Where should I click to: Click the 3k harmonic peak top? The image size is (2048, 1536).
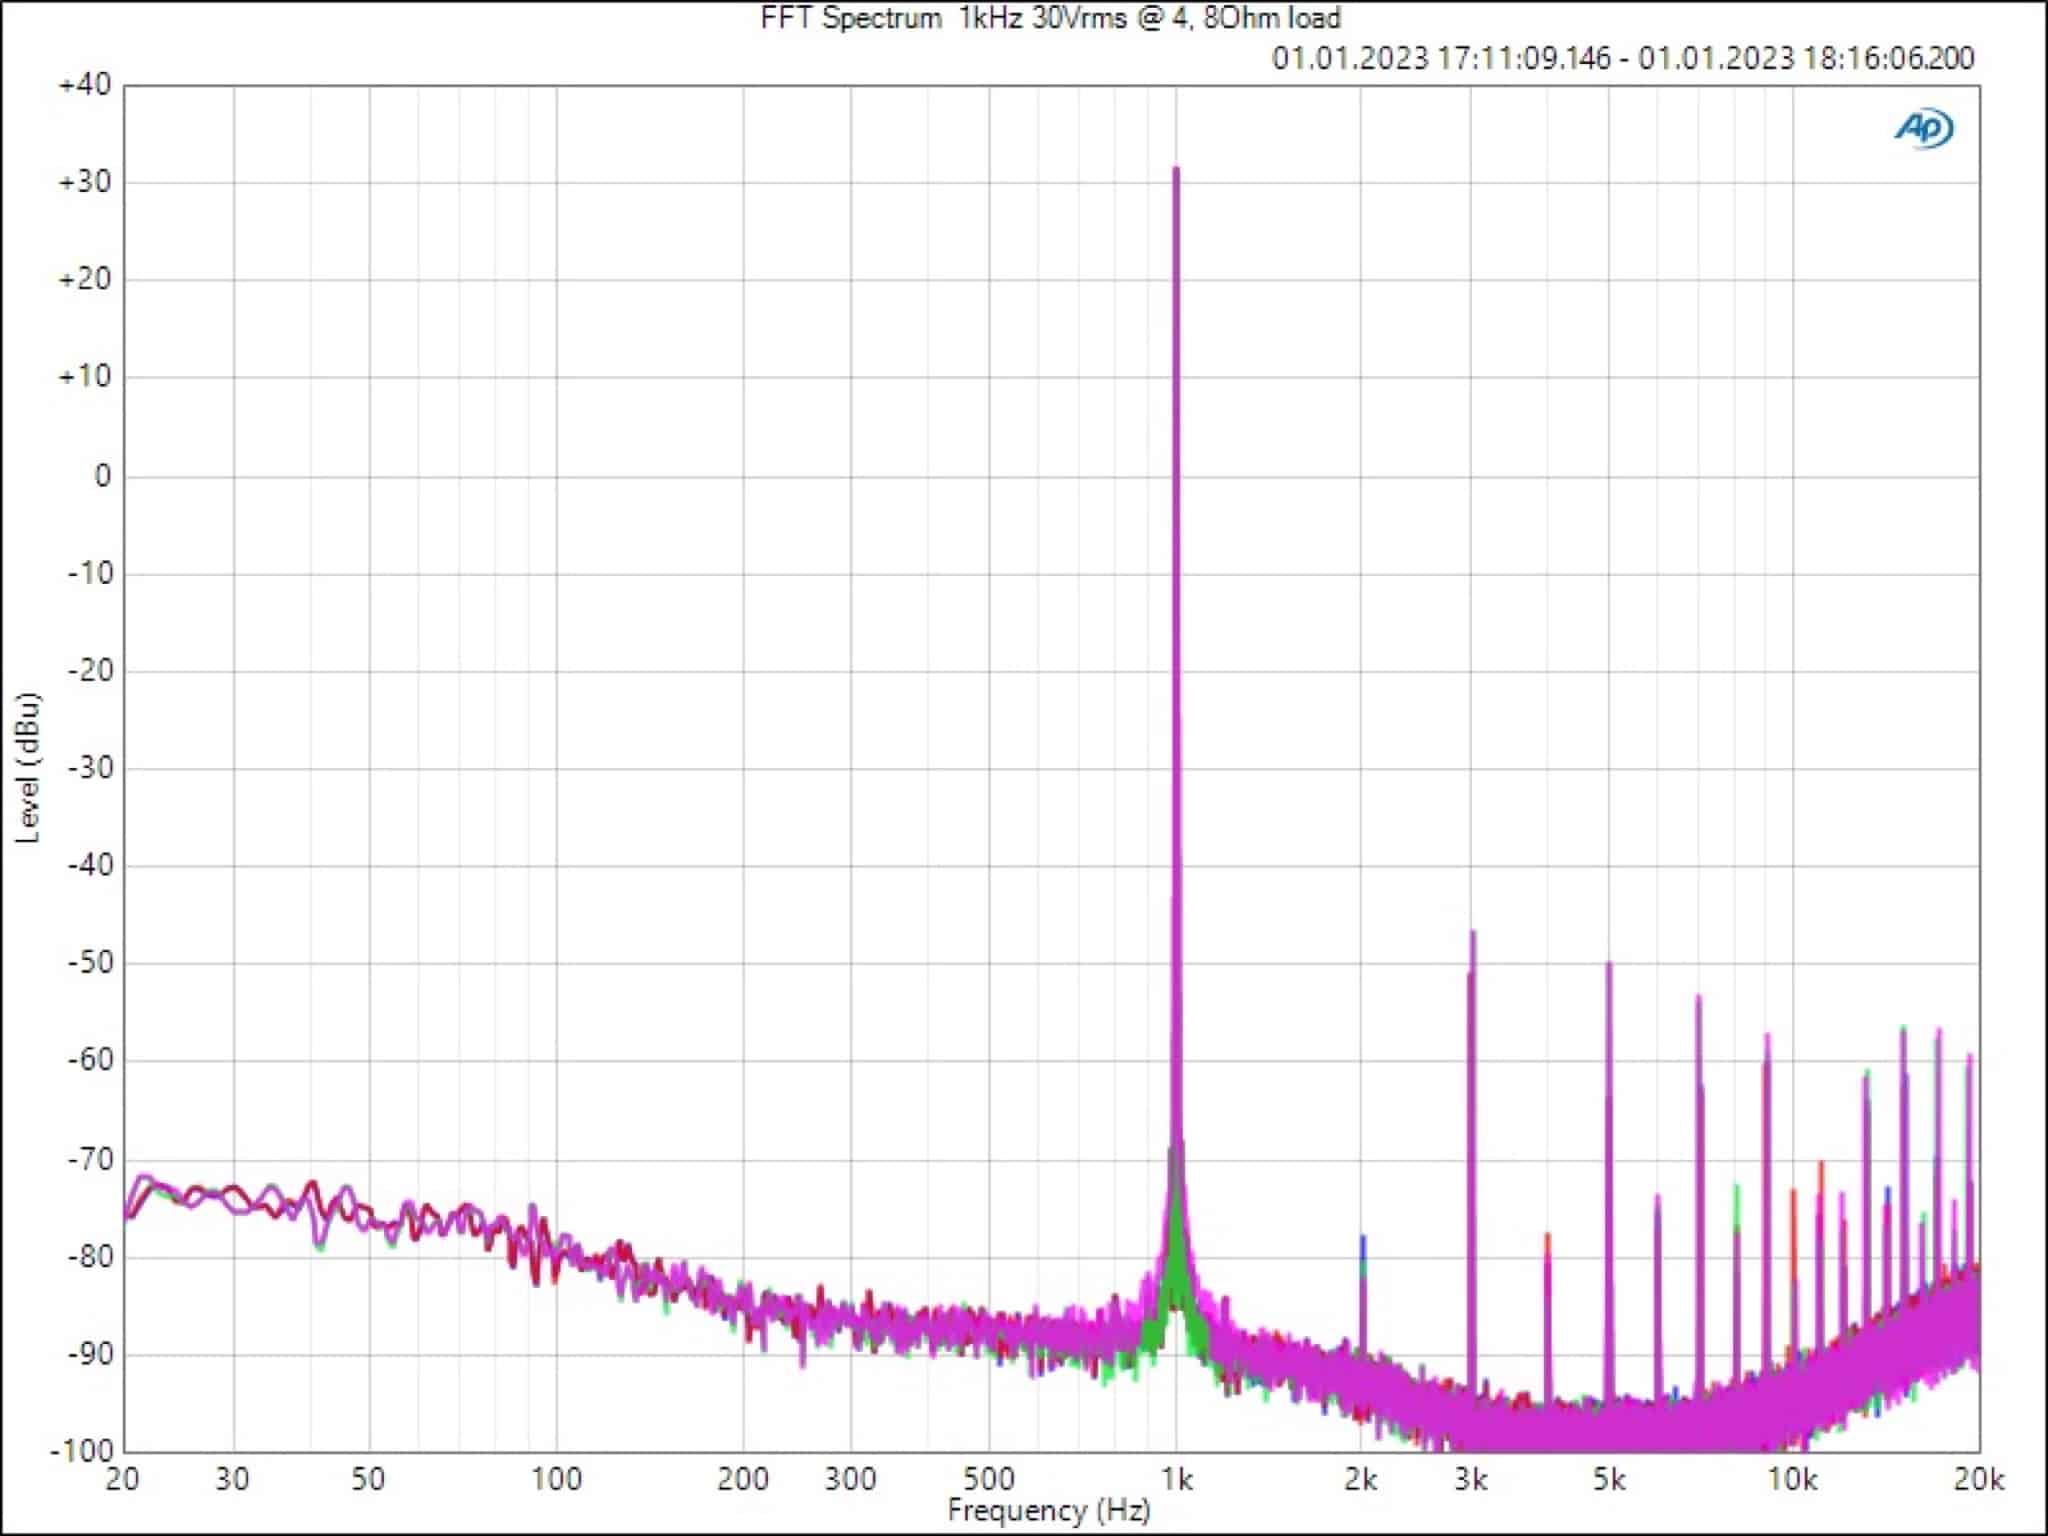pyautogui.click(x=1473, y=933)
